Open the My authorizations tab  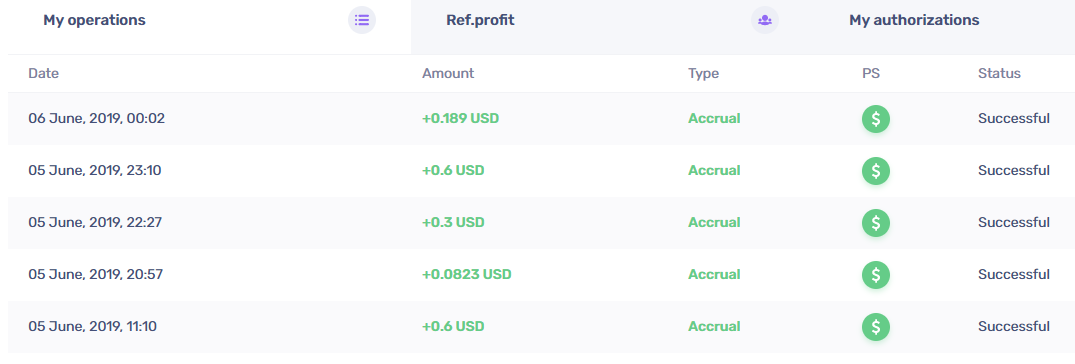click(914, 21)
